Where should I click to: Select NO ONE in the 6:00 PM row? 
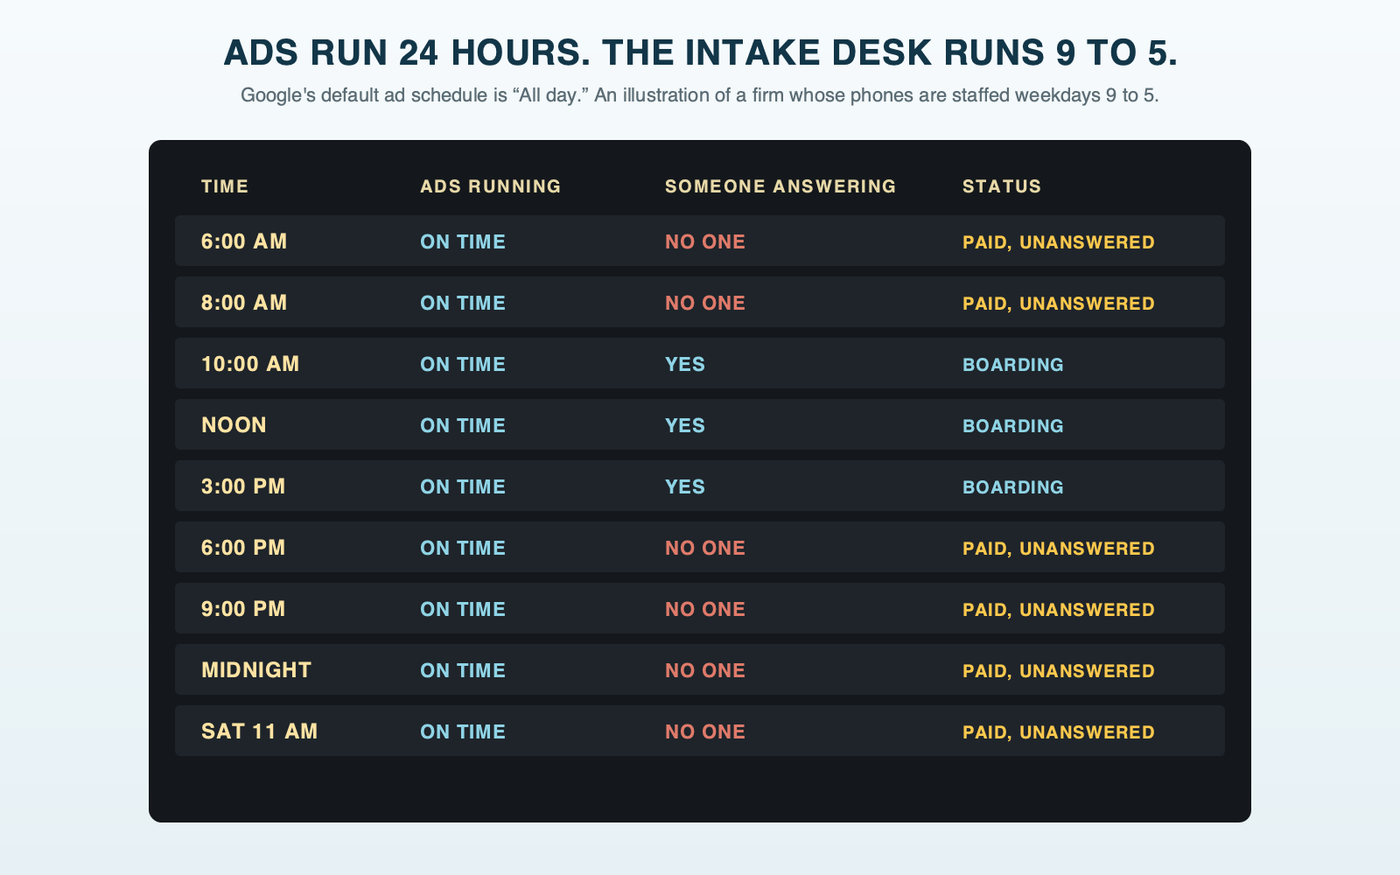(x=705, y=548)
